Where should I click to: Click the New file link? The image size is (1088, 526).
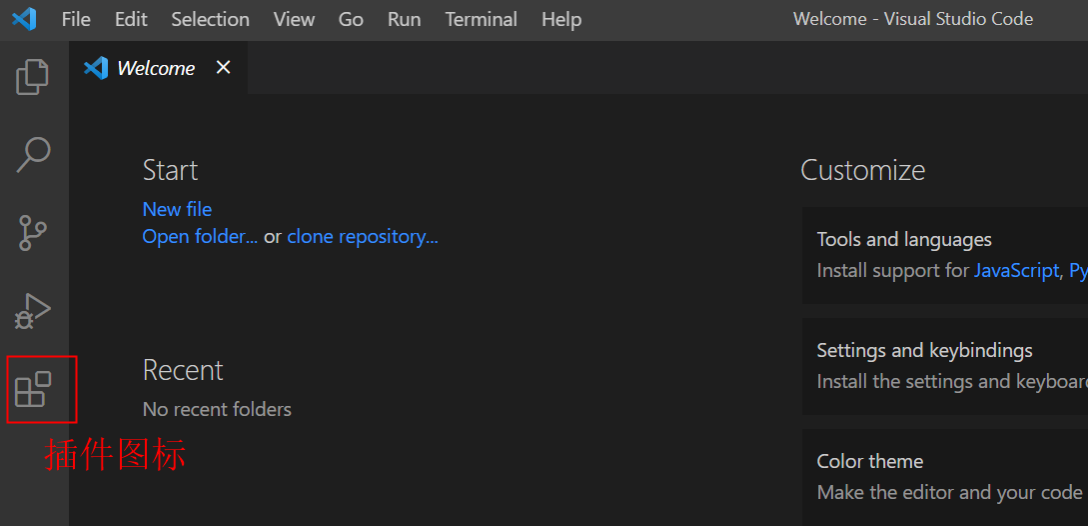point(177,209)
